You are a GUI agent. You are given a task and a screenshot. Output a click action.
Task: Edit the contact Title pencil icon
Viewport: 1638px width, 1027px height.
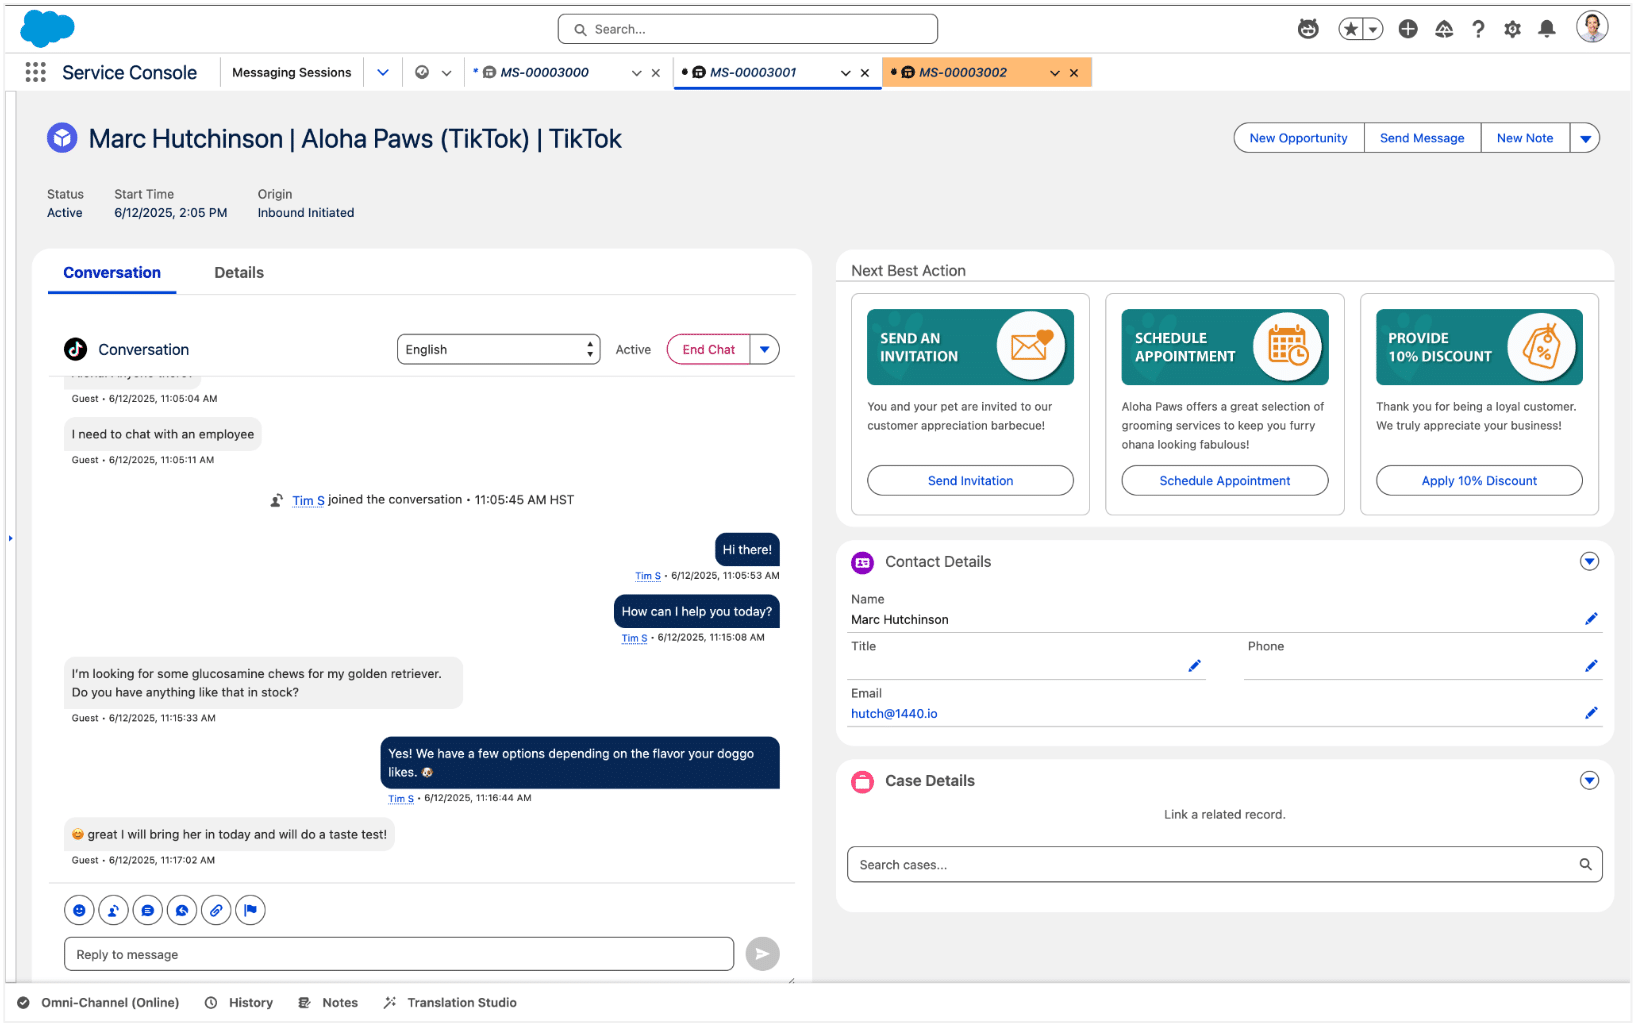1194,666
